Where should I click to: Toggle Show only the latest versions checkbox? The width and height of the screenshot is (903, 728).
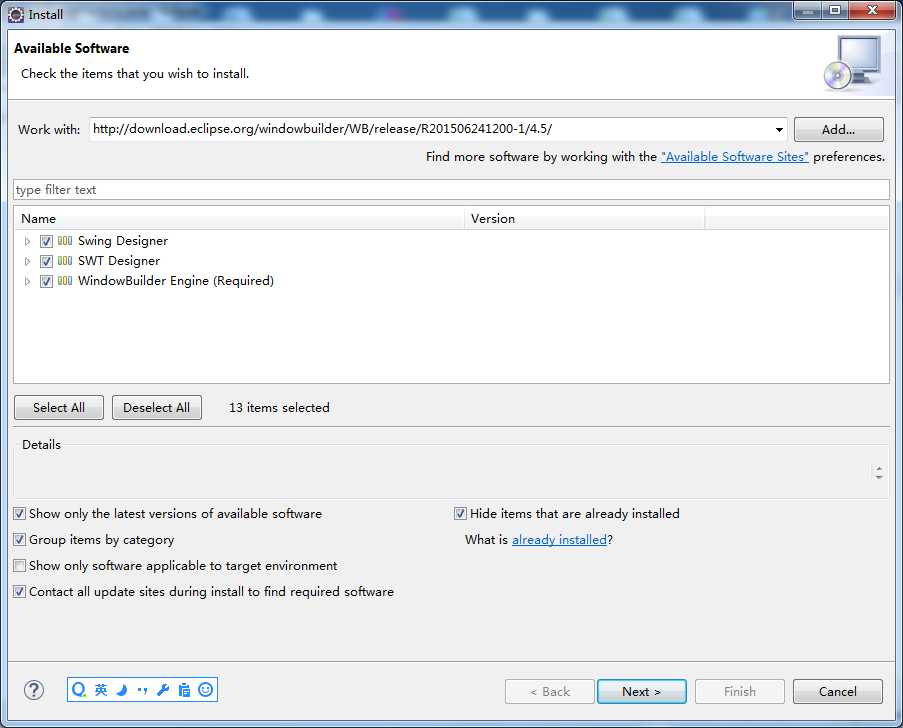point(20,514)
